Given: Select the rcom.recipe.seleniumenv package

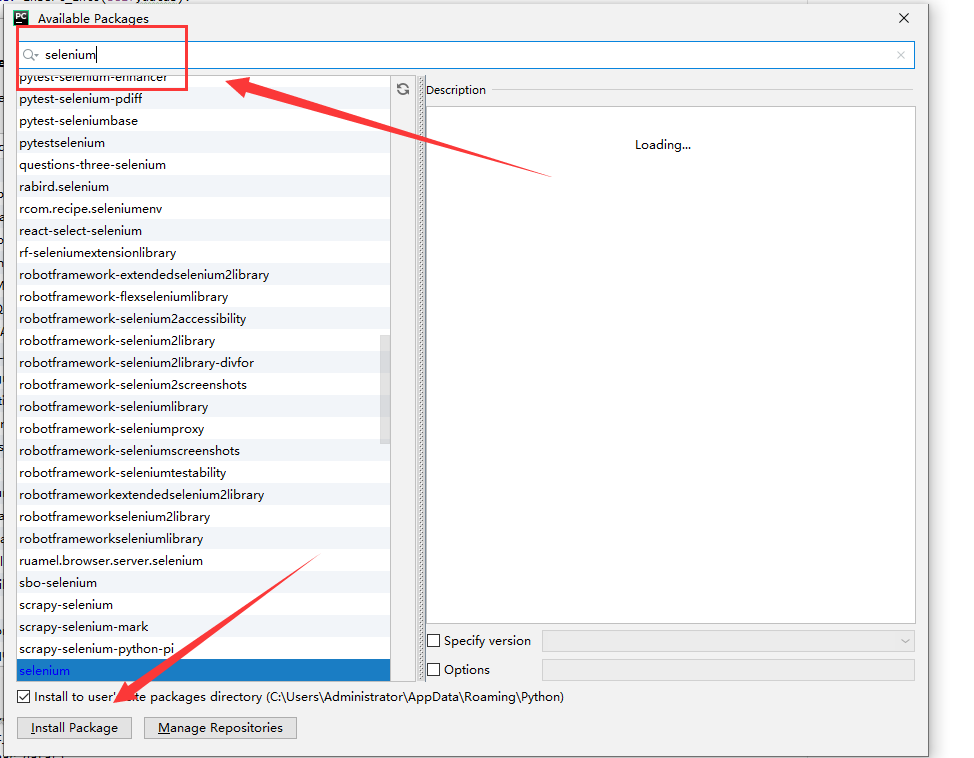Looking at the screenshot, I should point(204,209).
